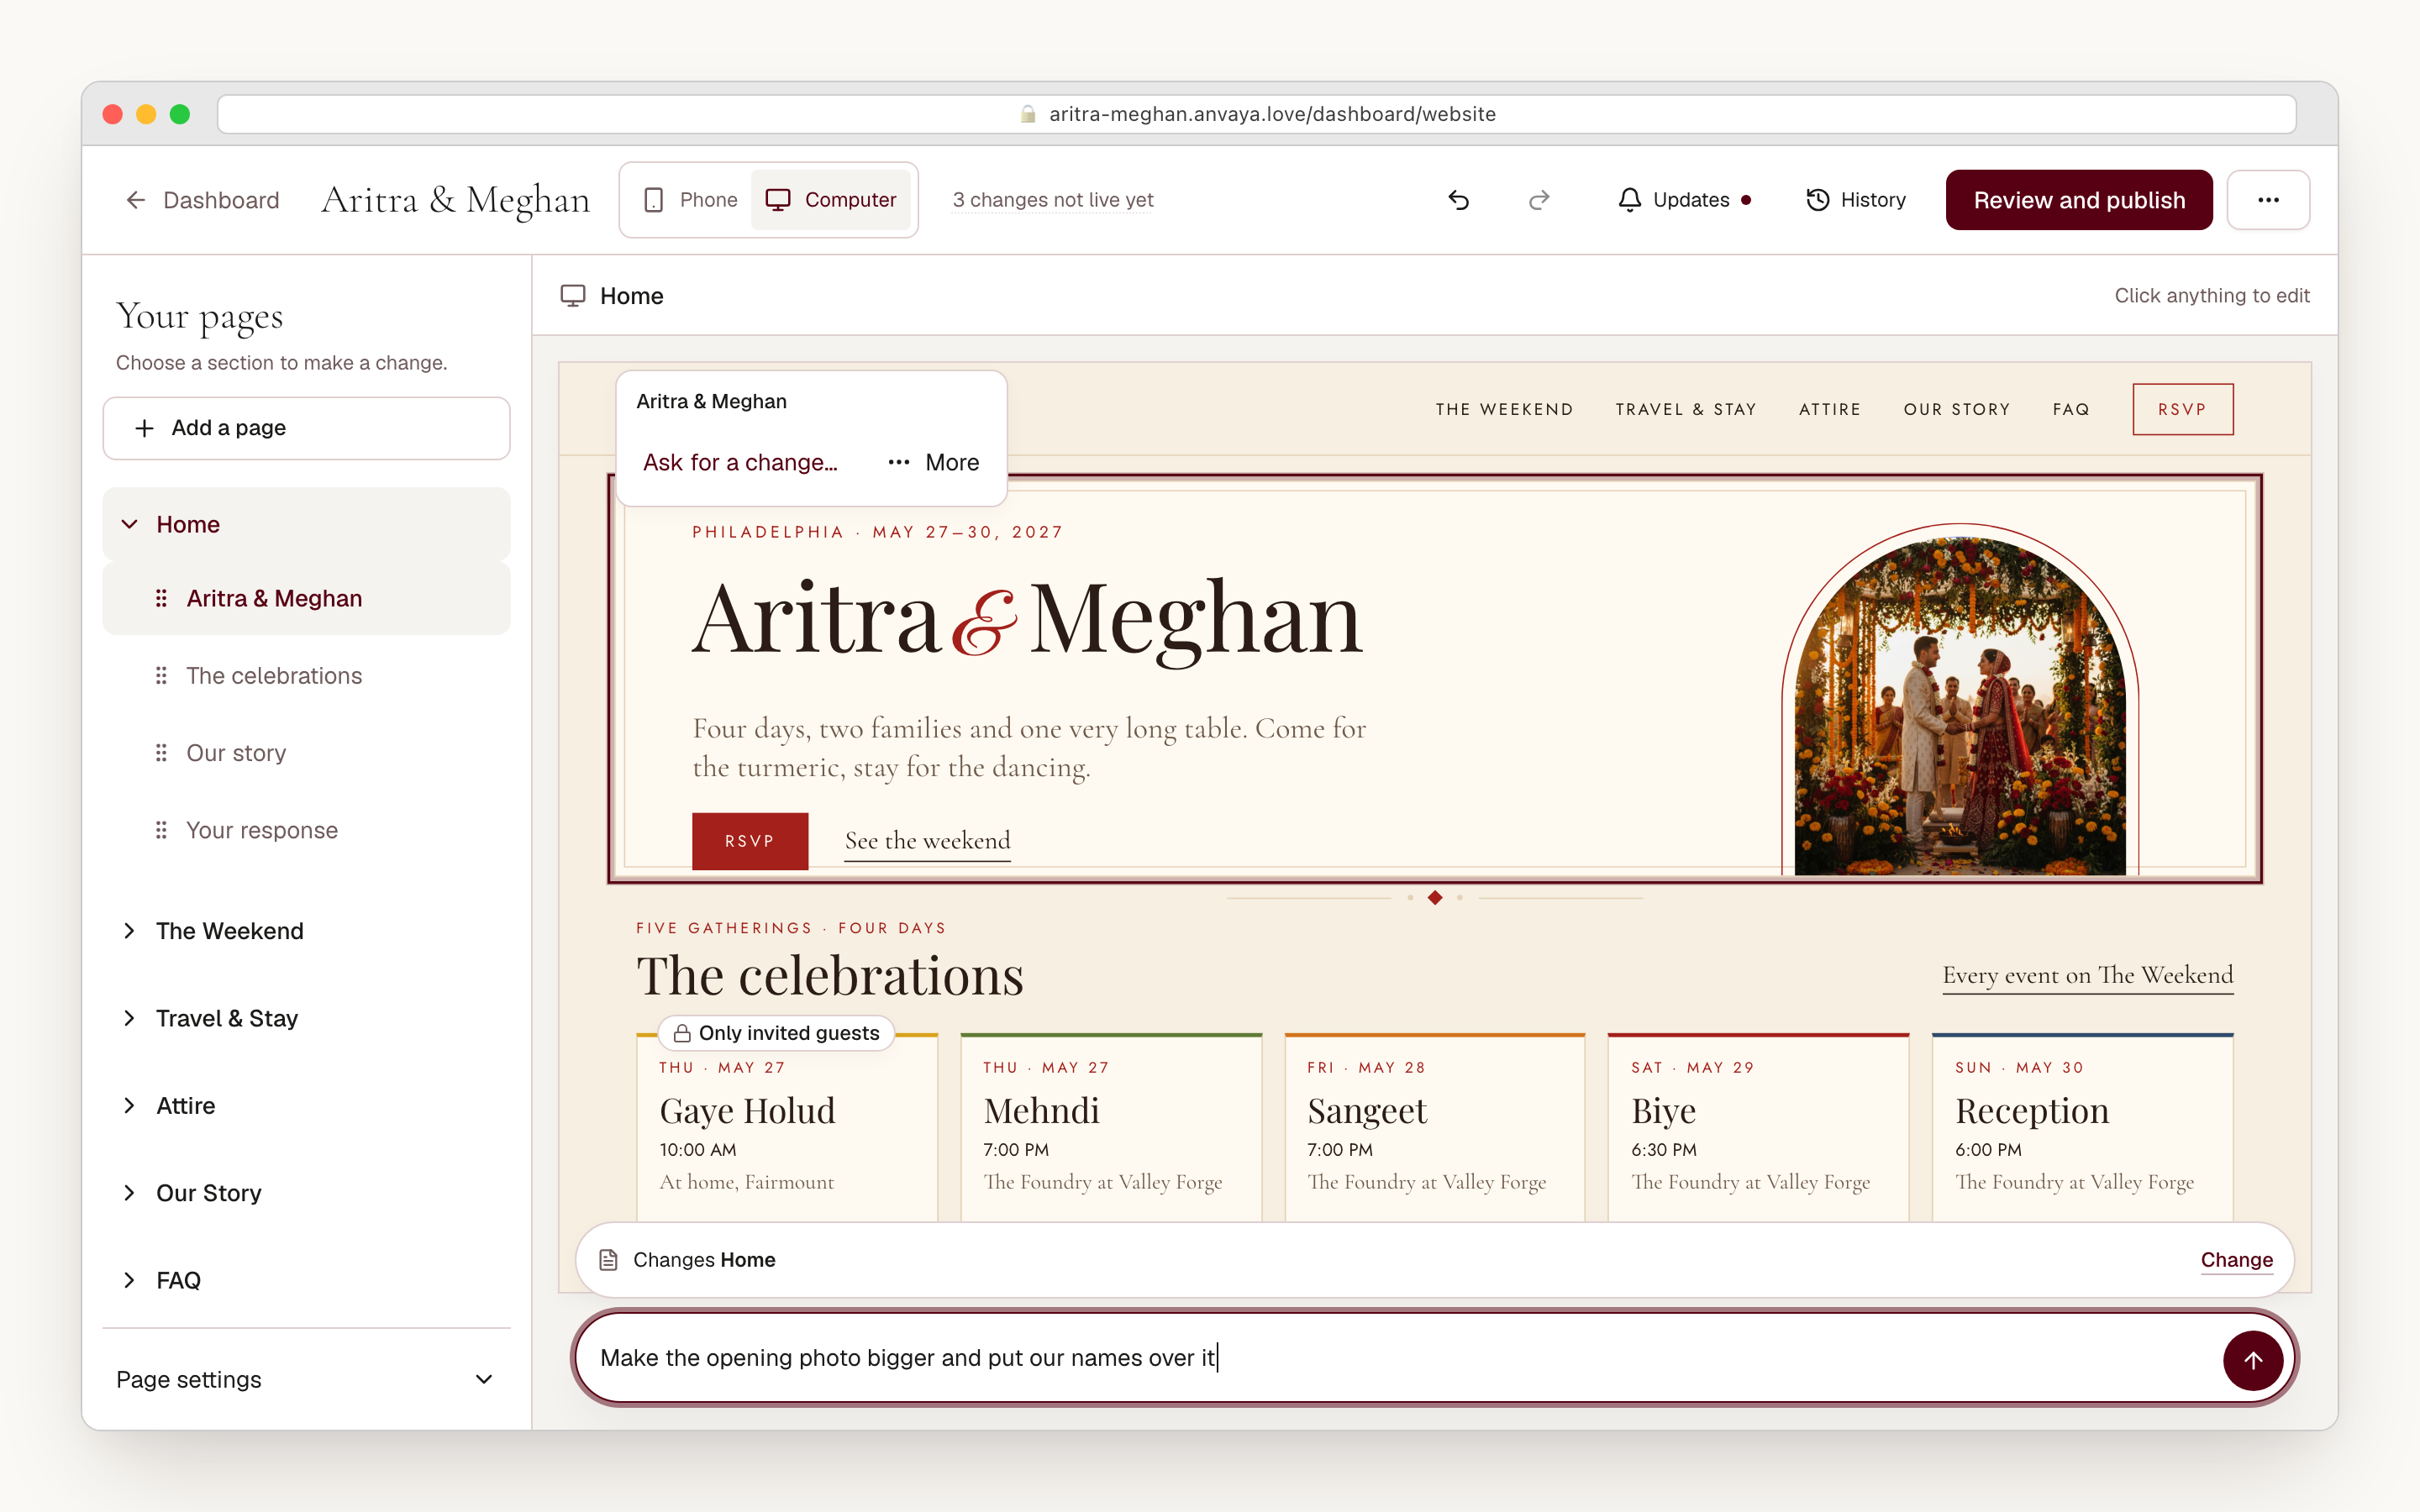
Task: Open the three-dot overflow menu beside publish
Action: point(2268,200)
